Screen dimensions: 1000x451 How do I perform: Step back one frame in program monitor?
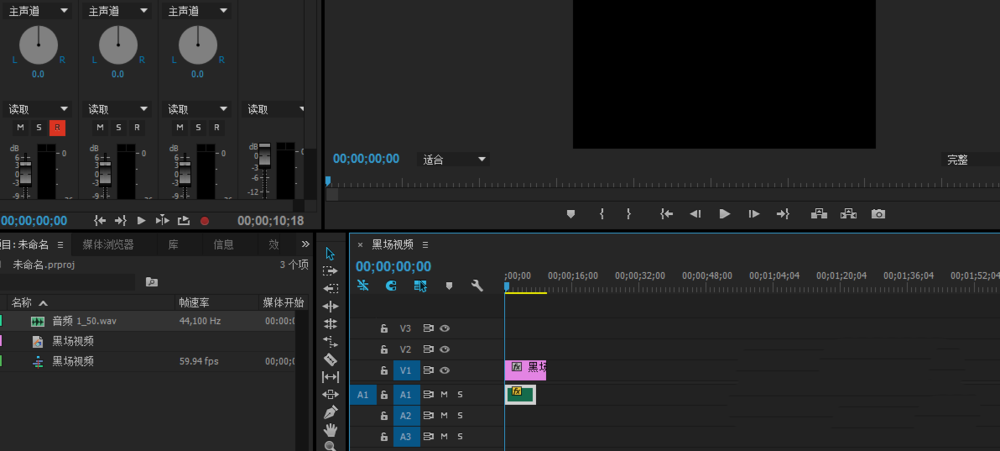(x=695, y=214)
